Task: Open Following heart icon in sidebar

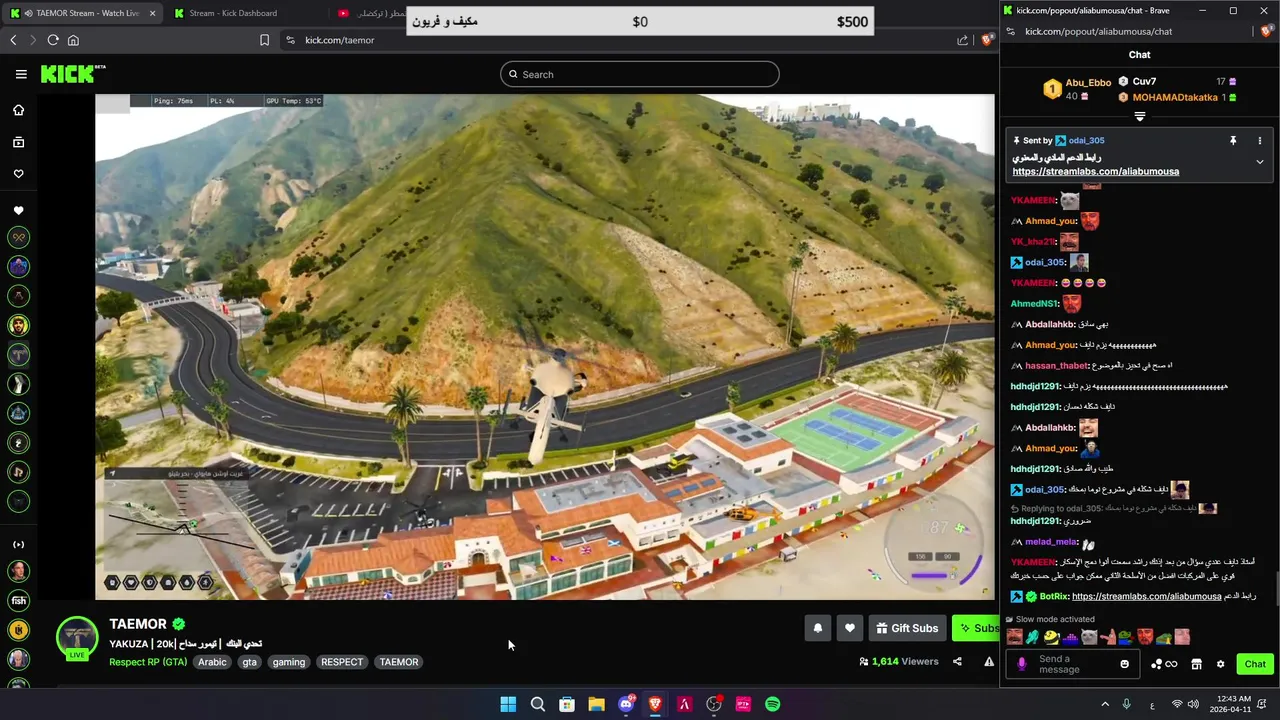Action: point(18,174)
